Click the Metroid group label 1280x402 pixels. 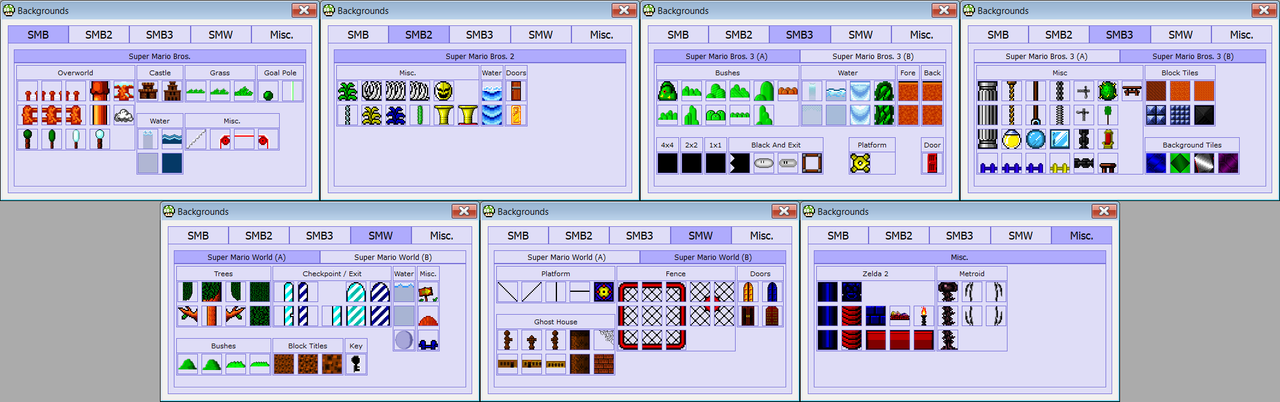(x=972, y=273)
